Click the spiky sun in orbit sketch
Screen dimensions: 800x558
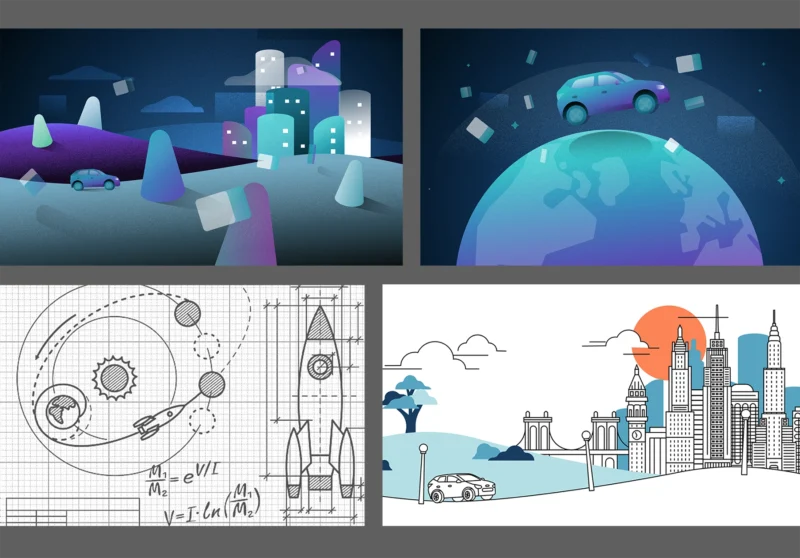112,377
